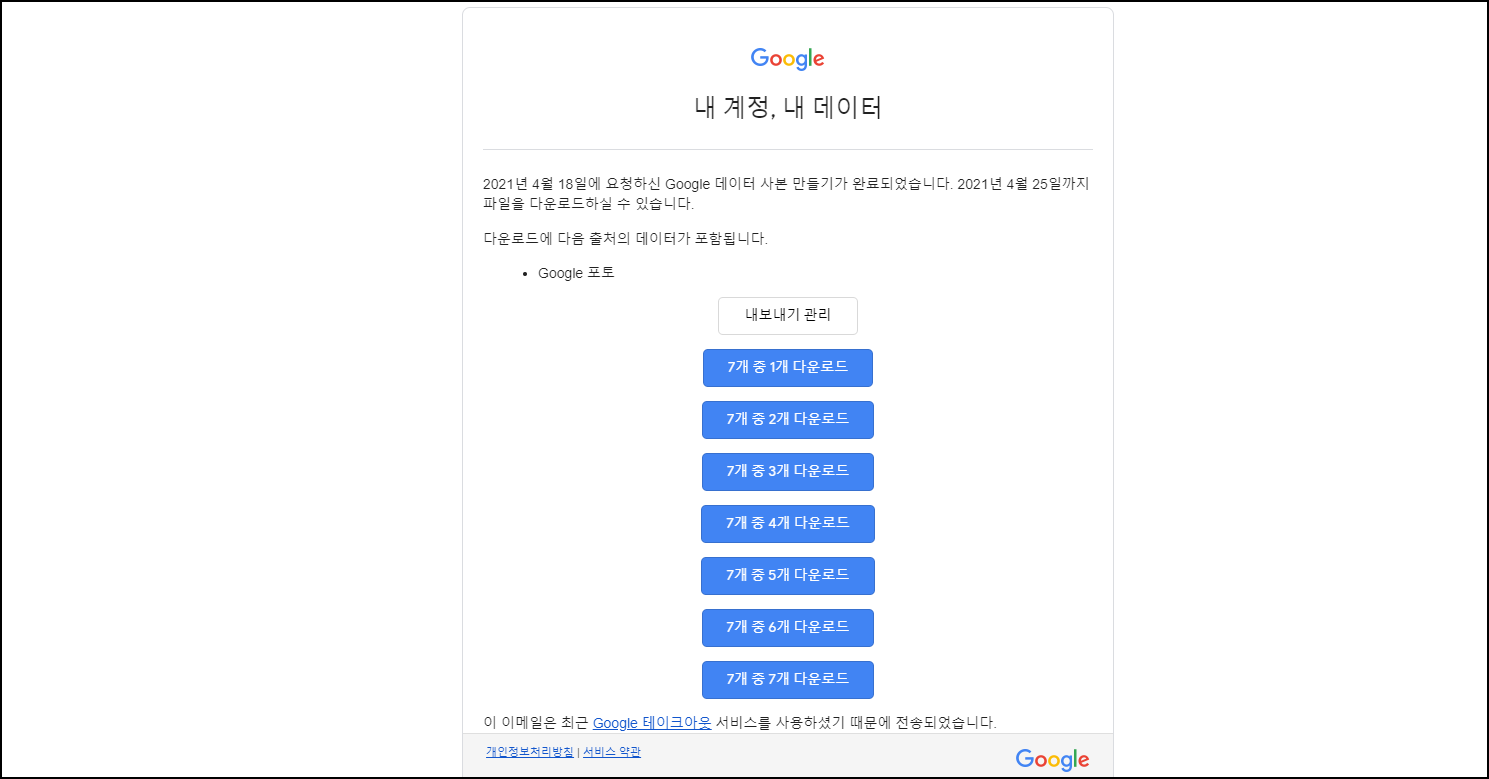Click the Google logo in the footer
Viewport: 1489px width, 779px height.
click(1052, 760)
